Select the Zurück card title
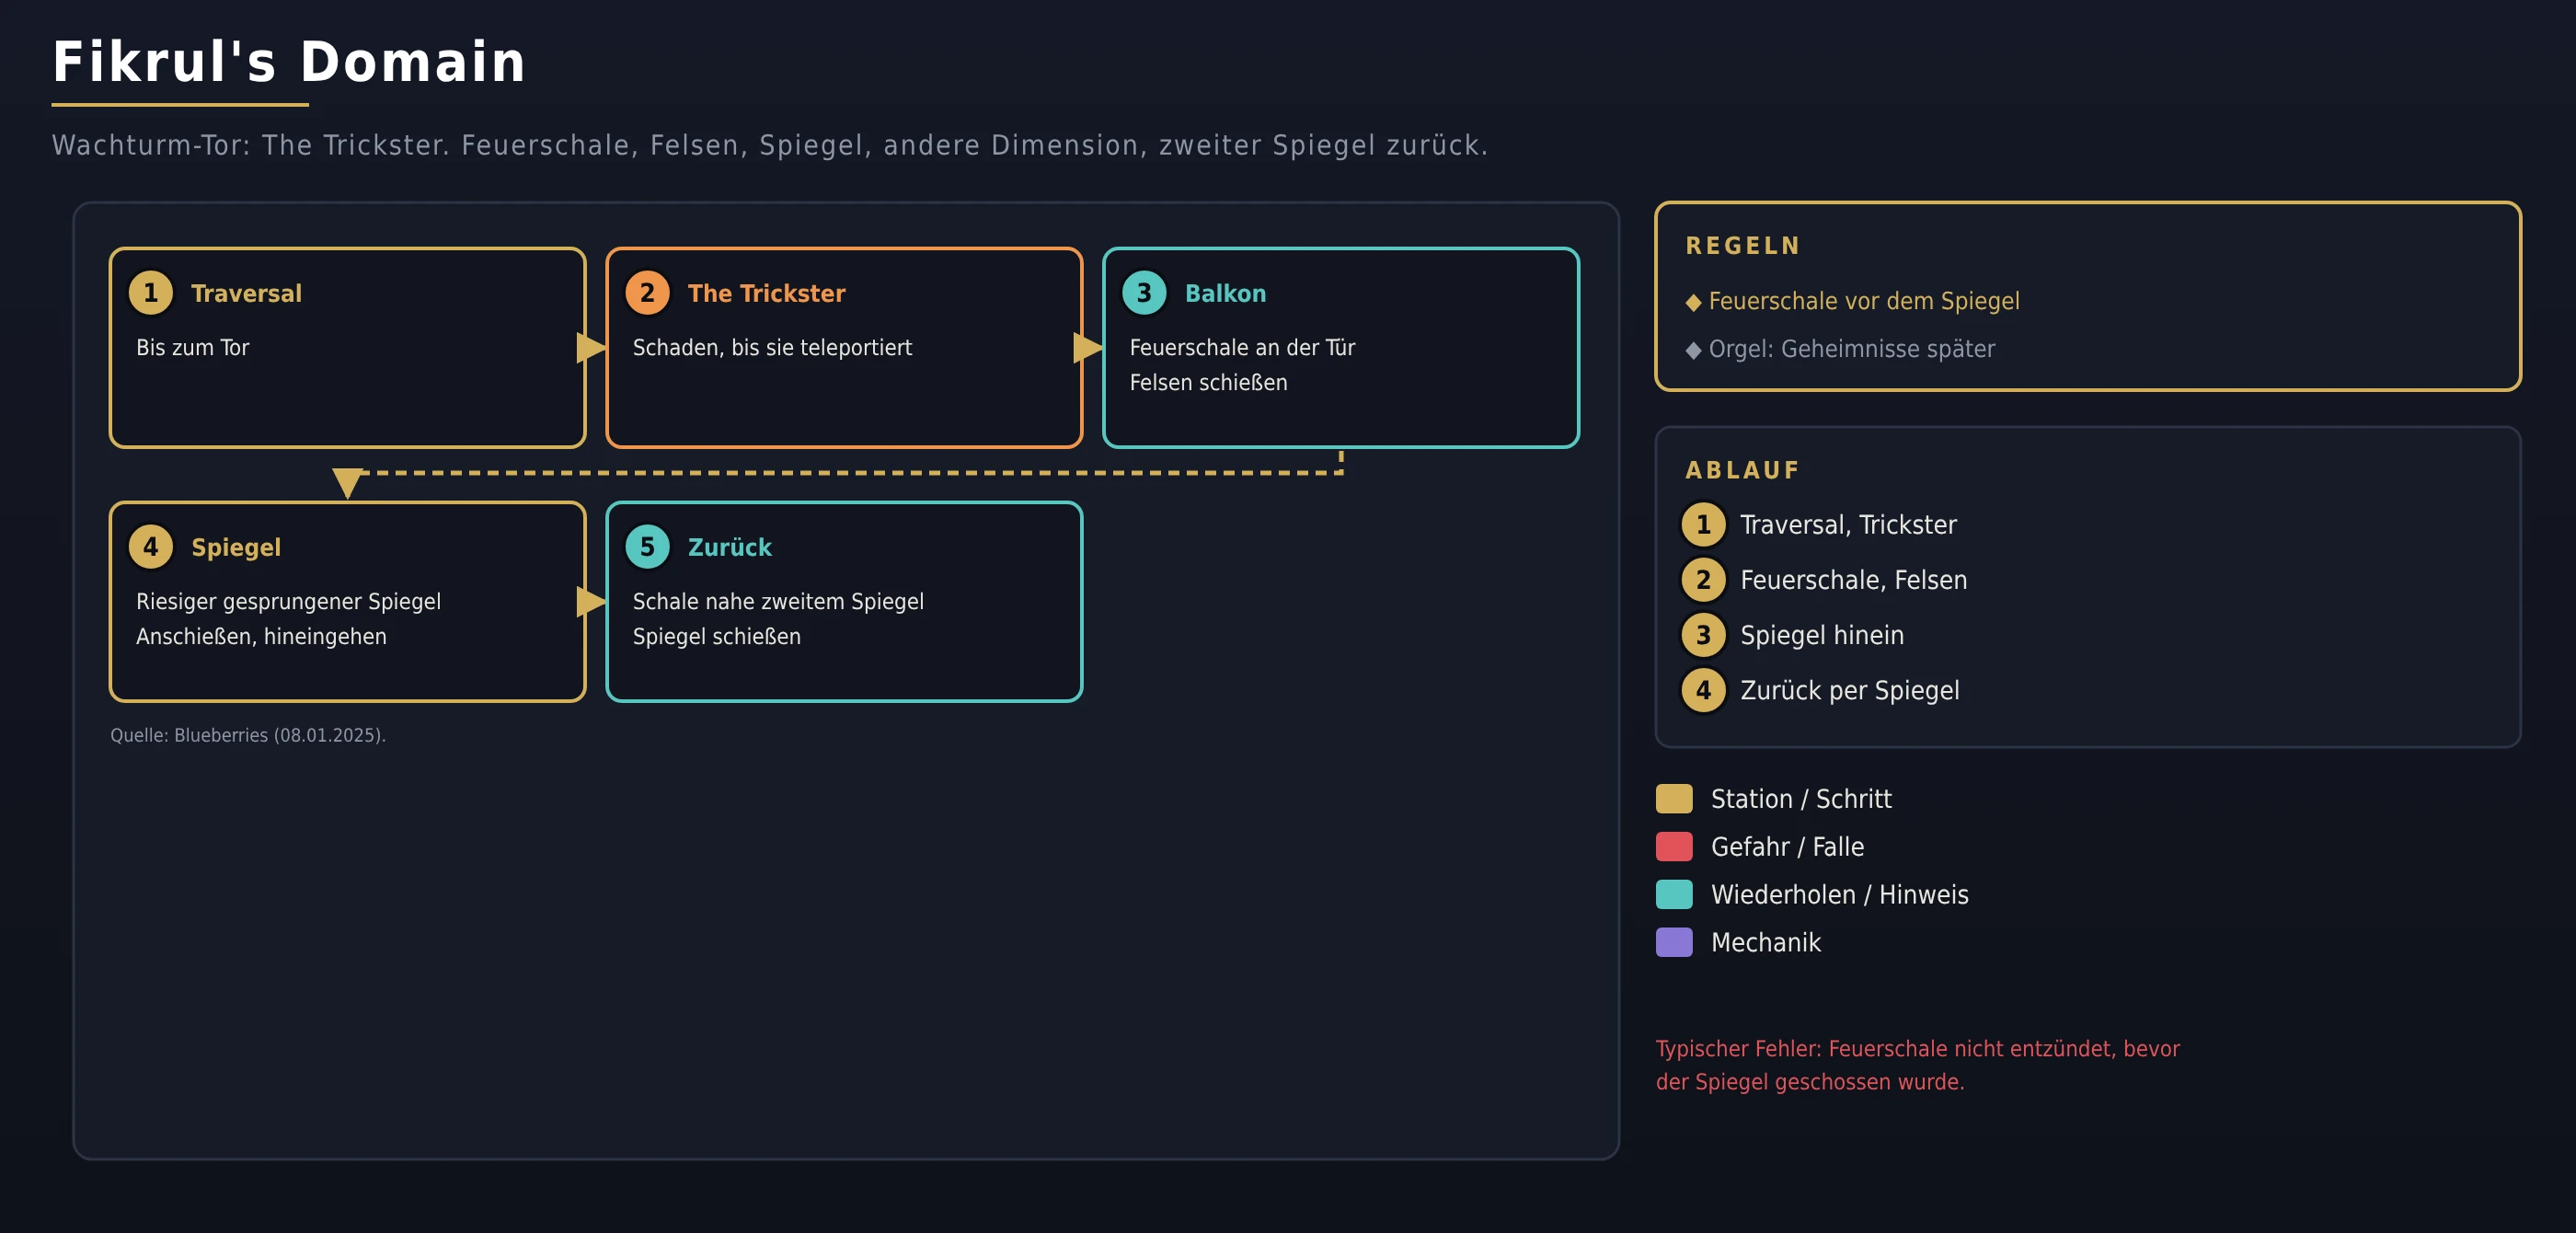Screen dimensions: 2576x1233 (x=729, y=547)
